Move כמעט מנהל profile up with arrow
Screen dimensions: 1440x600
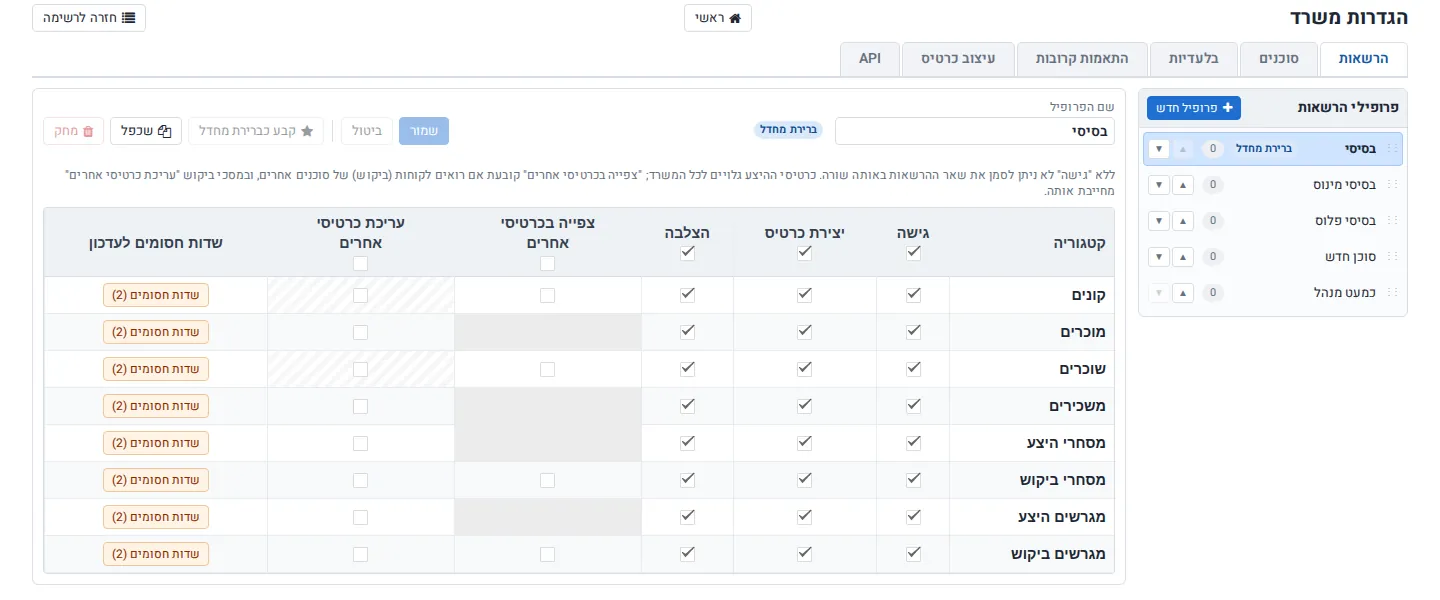1183,293
